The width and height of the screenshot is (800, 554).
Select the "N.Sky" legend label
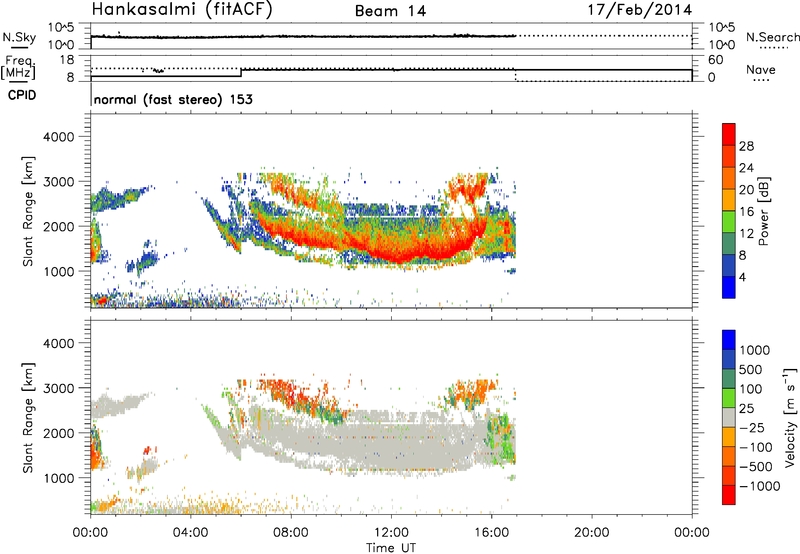[x=19, y=38]
